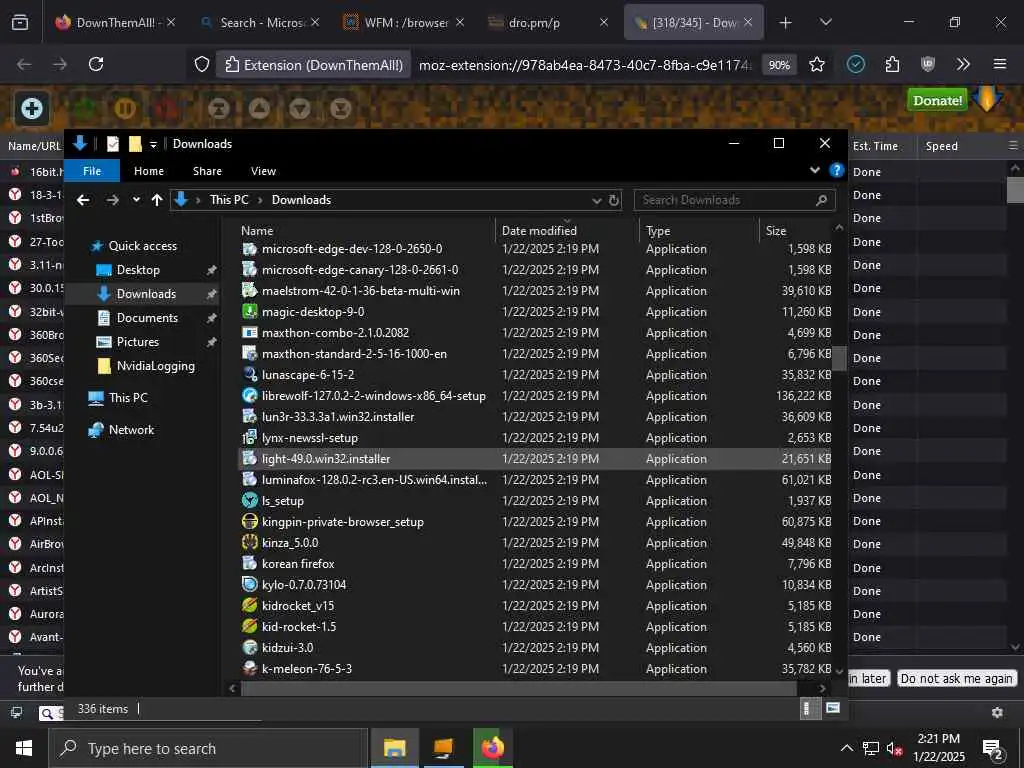Click the green resume icon in DownThemAll toolbar
Screen dimensions: 1024x768
coord(85,108)
